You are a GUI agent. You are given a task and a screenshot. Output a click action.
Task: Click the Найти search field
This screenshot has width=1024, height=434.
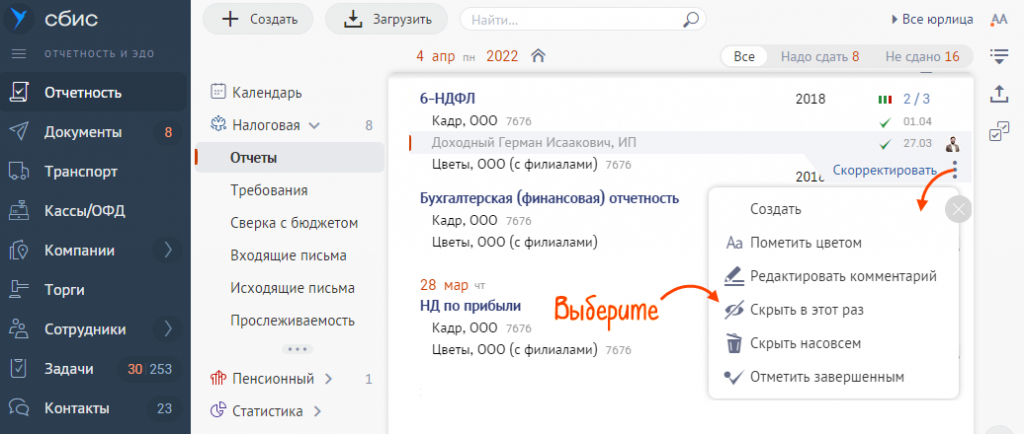(x=583, y=19)
